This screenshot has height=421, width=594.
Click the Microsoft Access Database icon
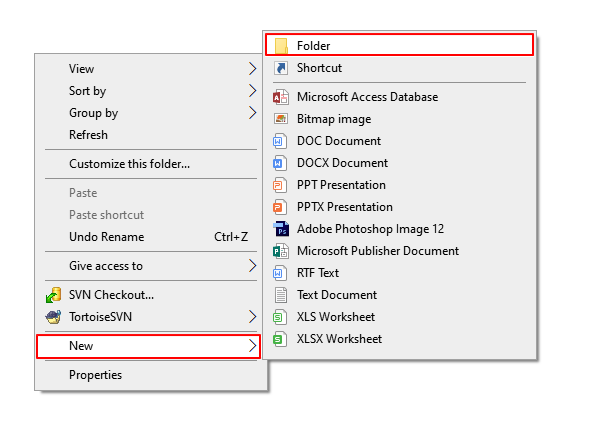point(281,97)
